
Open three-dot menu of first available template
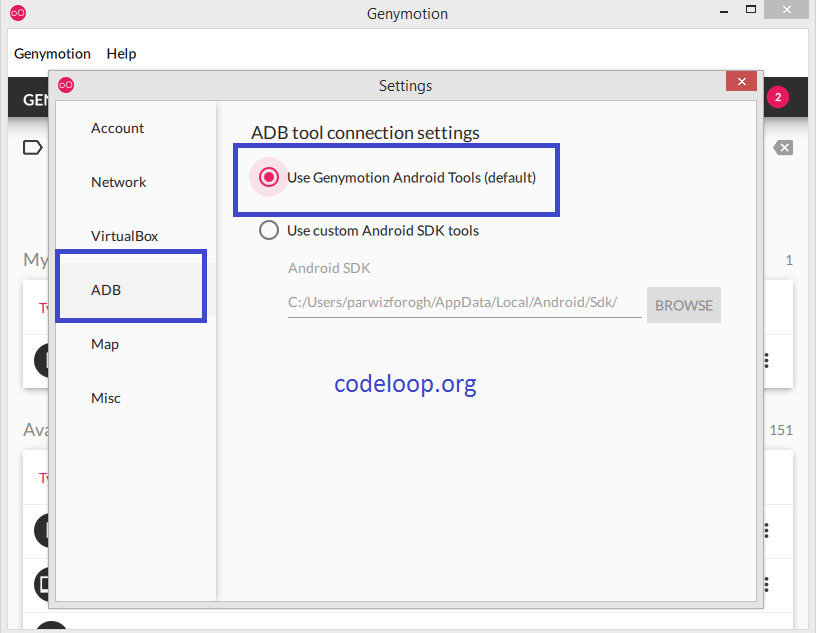[766, 530]
